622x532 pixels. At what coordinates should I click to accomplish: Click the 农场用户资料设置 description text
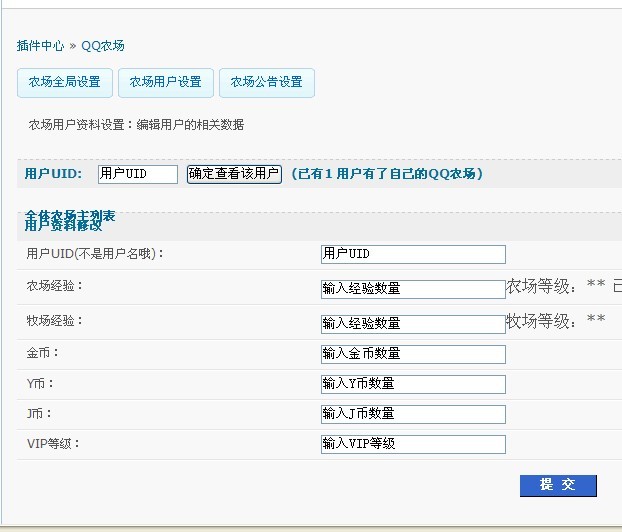point(136,125)
